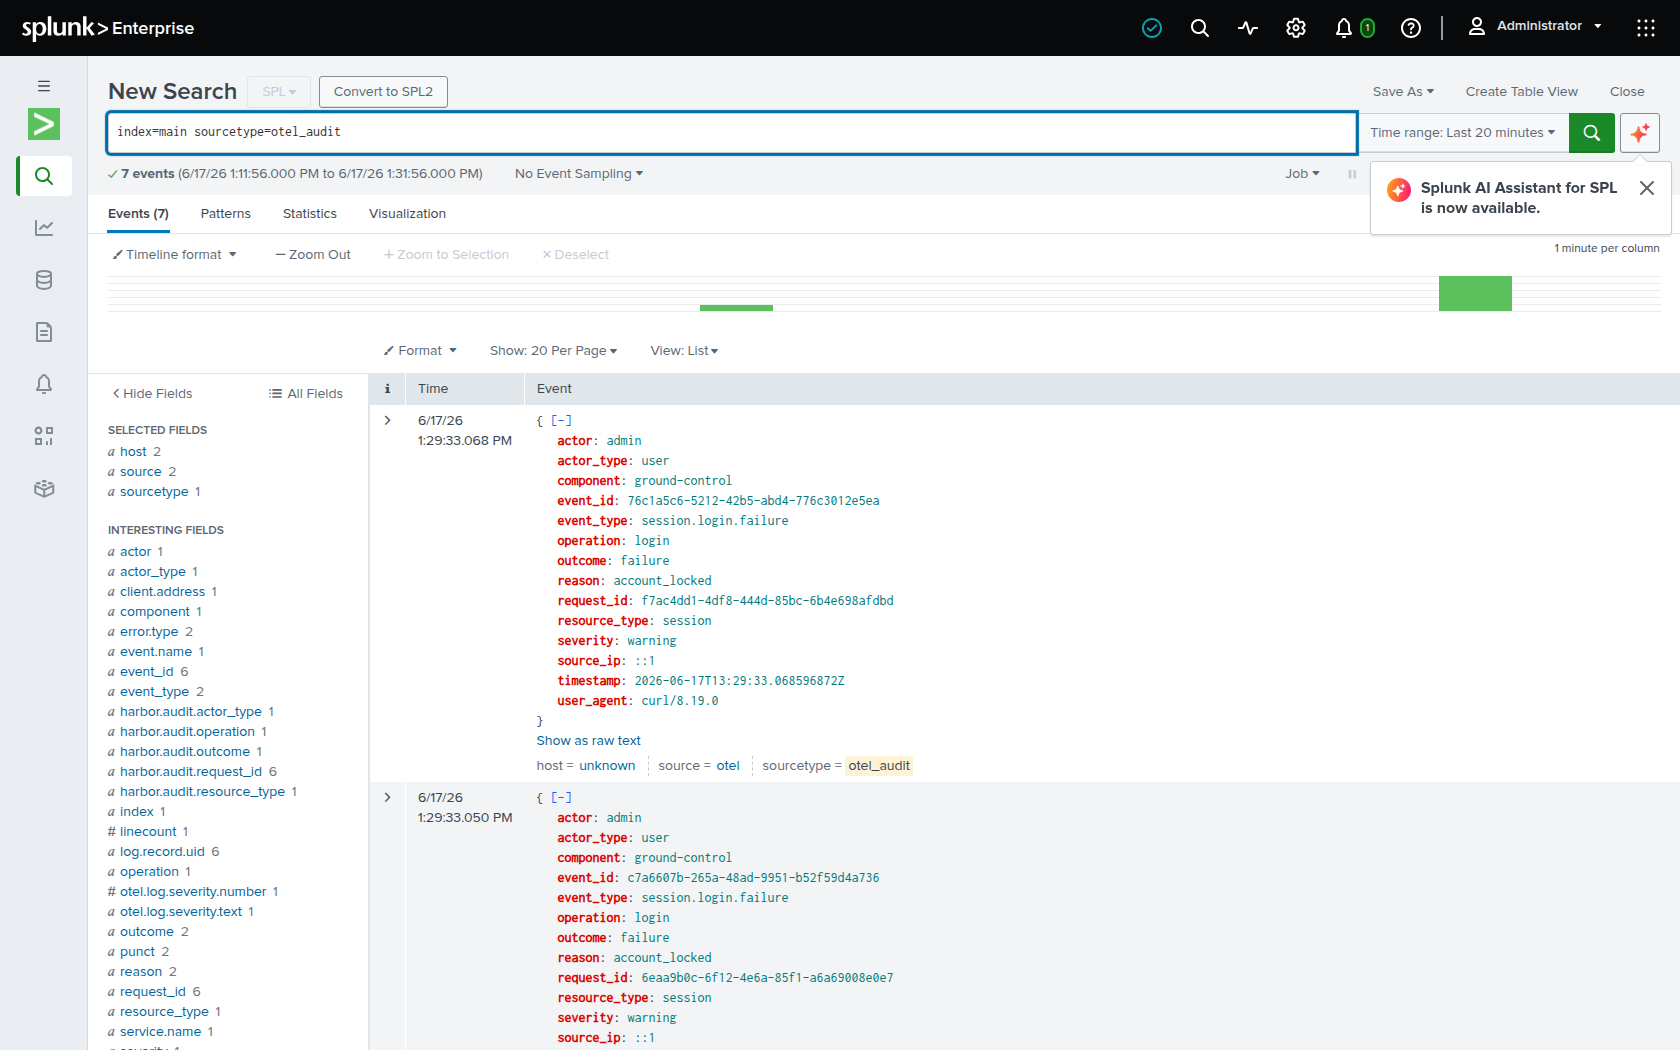Open the time range picker
Screen dimensions: 1680x1050
pyautogui.click(x=1463, y=133)
